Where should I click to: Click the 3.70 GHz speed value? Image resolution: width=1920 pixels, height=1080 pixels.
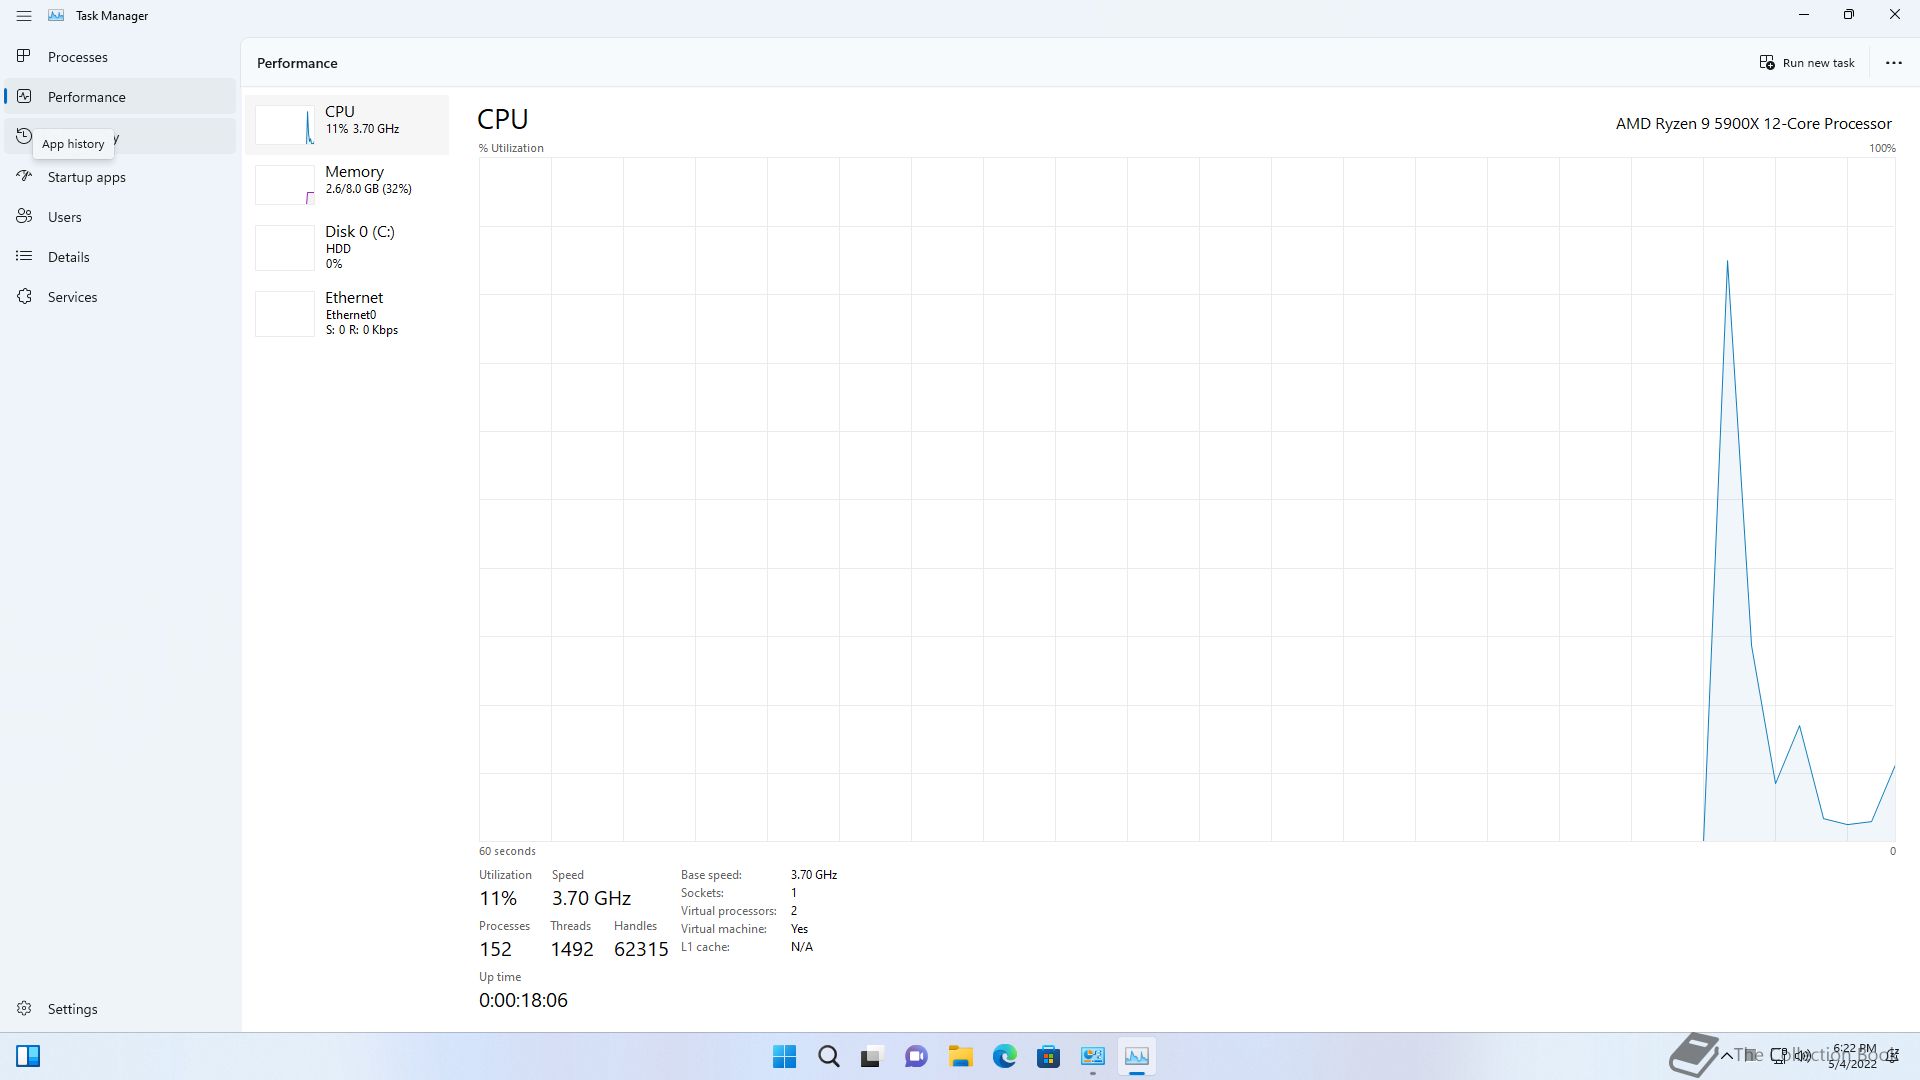[x=591, y=898]
